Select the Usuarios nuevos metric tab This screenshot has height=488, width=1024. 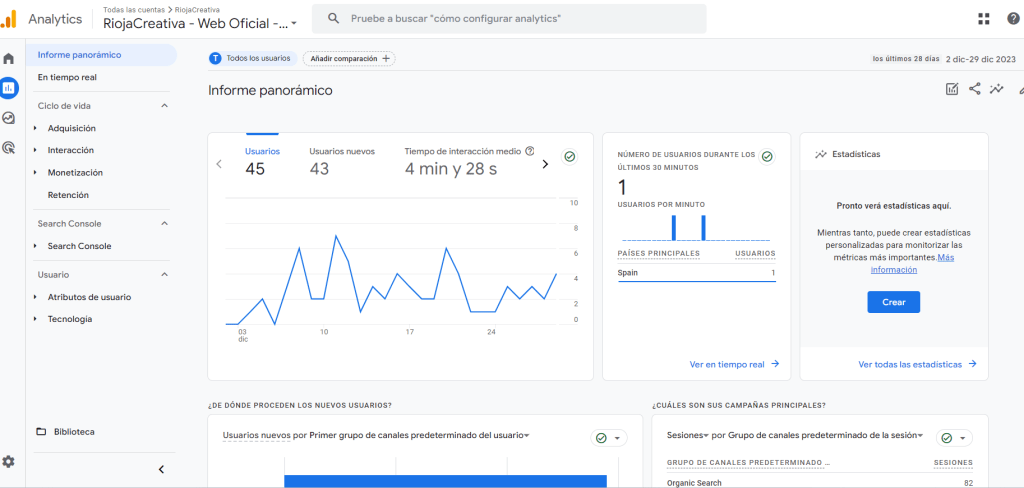[342, 160]
